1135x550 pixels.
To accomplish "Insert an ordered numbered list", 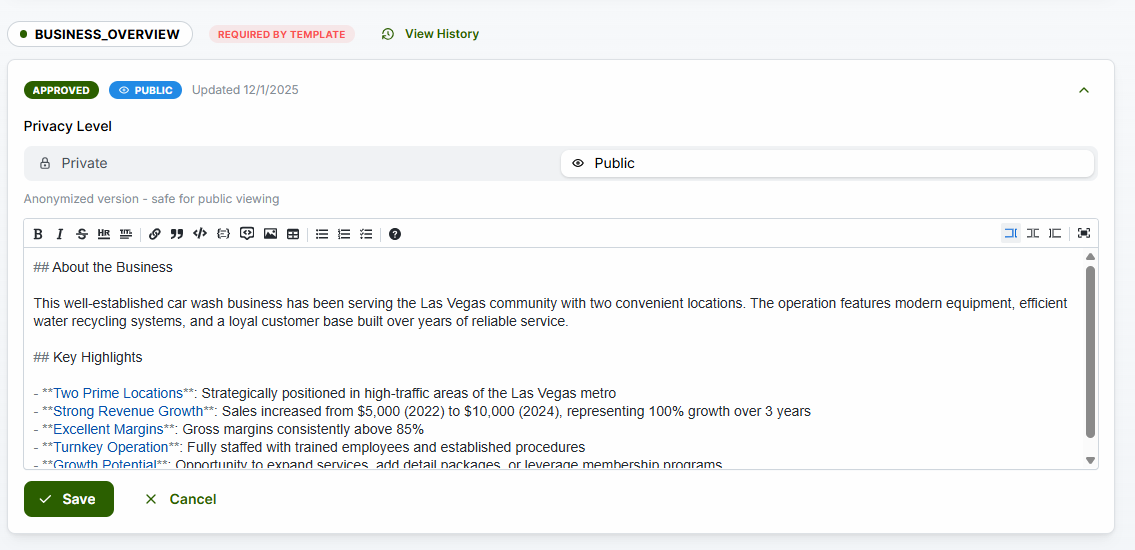I will click(345, 234).
